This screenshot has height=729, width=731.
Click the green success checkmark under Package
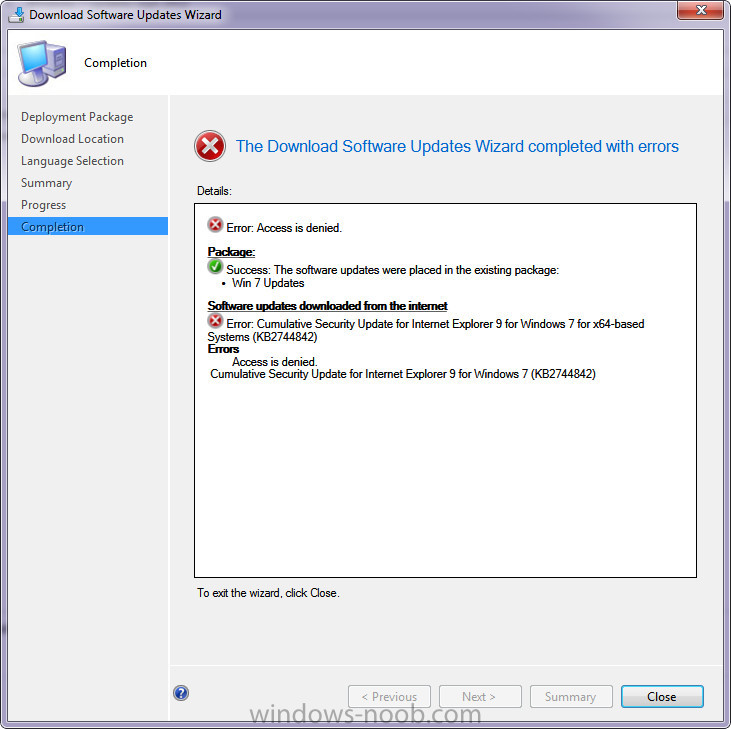point(215,267)
